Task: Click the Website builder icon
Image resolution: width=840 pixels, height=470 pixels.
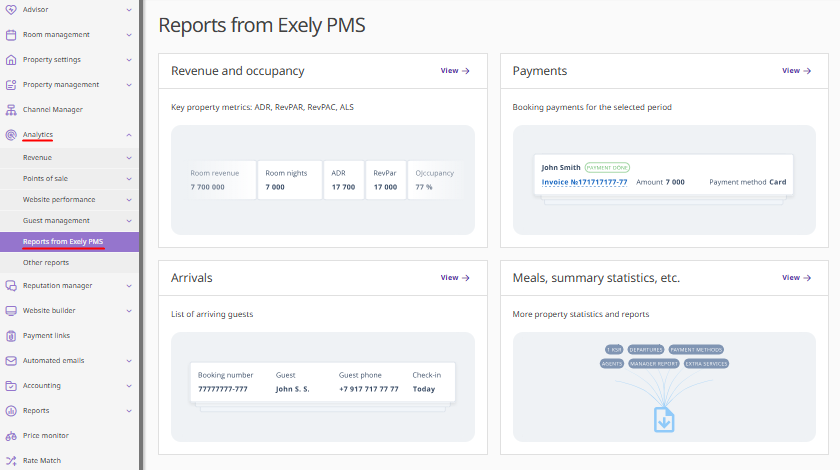Action: point(11,311)
